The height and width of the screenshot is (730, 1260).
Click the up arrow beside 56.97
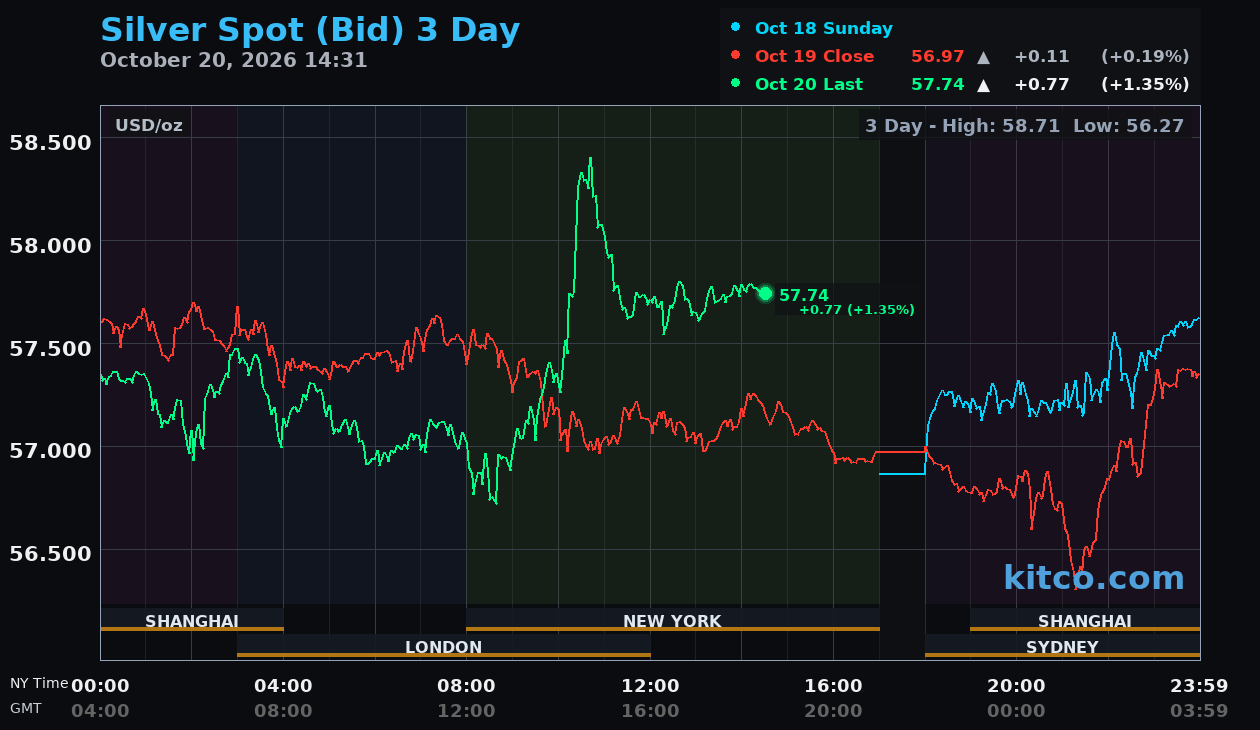coord(984,57)
